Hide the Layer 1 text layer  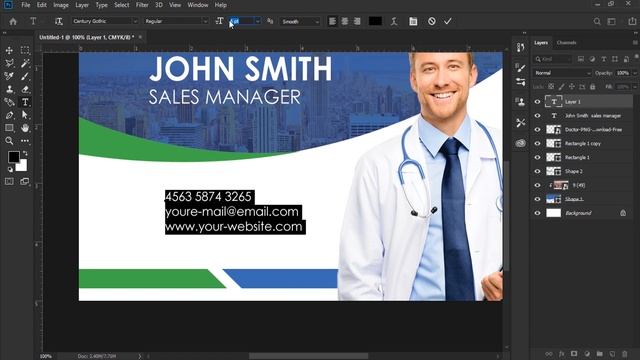click(x=537, y=102)
